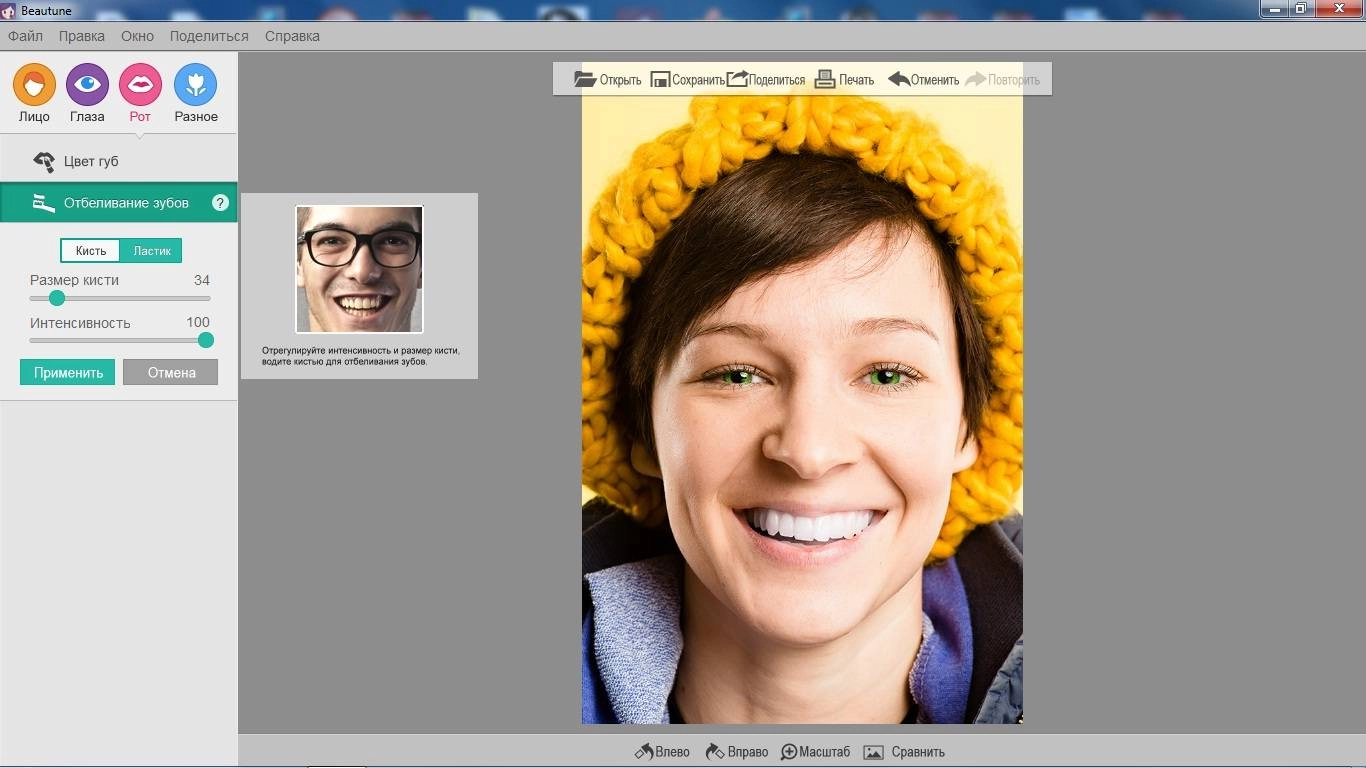The image size is (1366, 768).
Task: Click the intensity value 100
Action: point(198,322)
